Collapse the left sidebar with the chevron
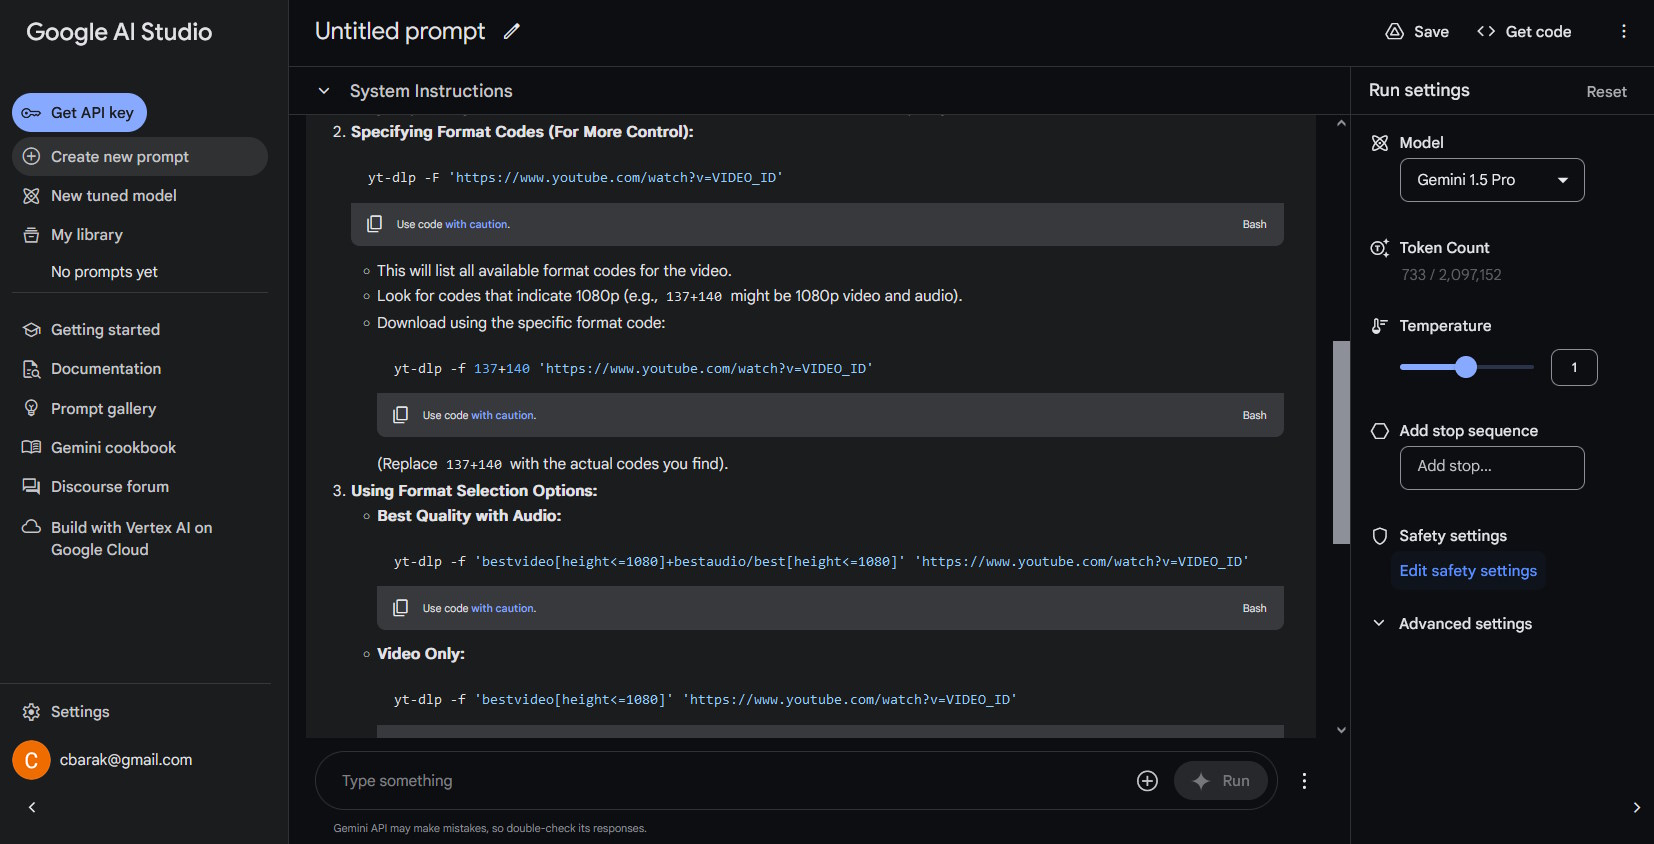This screenshot has height=844, width=1654. coord(32,807)
